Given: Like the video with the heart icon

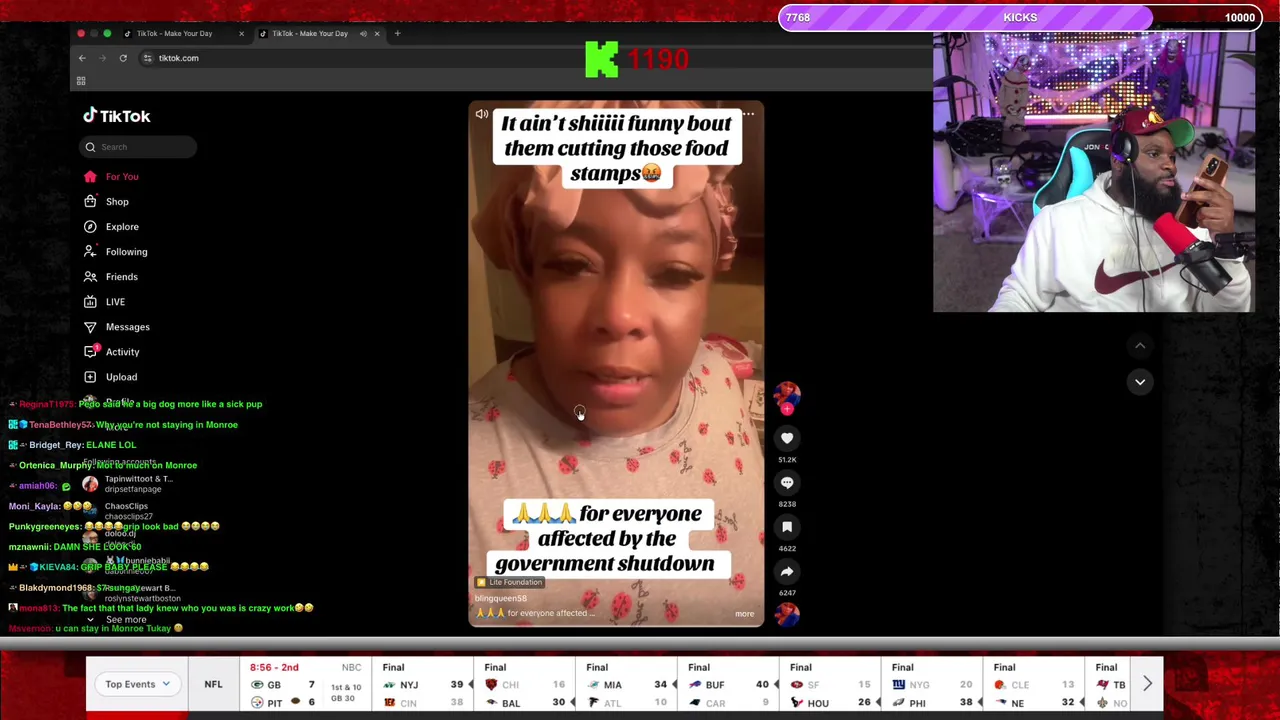Looking at the screenshot, I should click(787, 438).
